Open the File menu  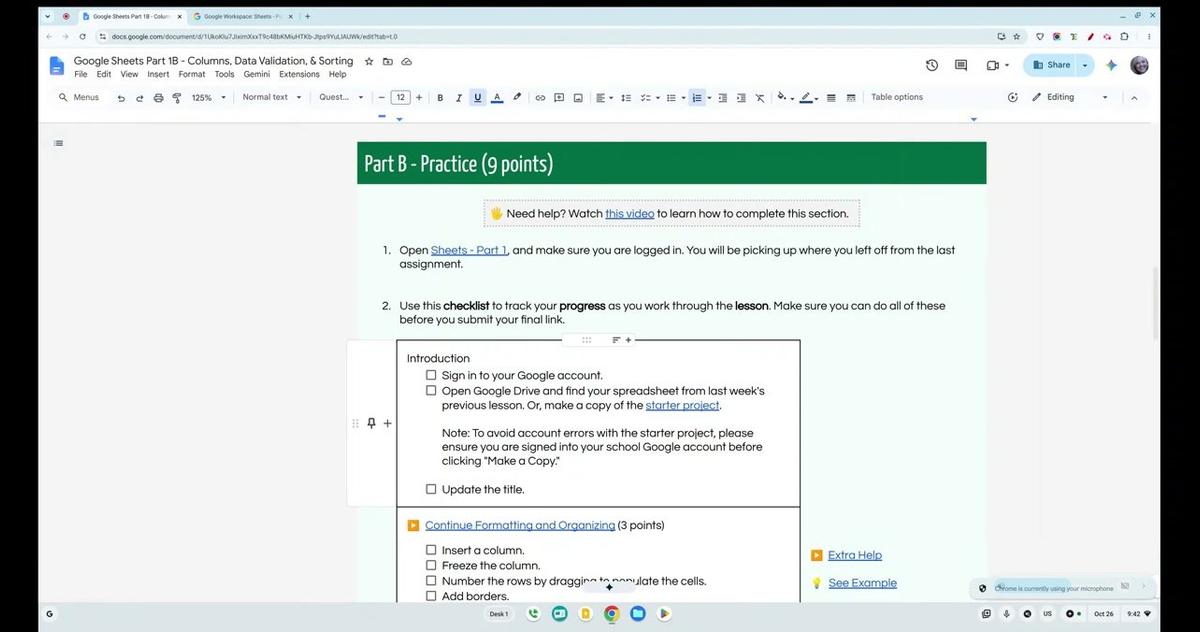click(81, 74)
